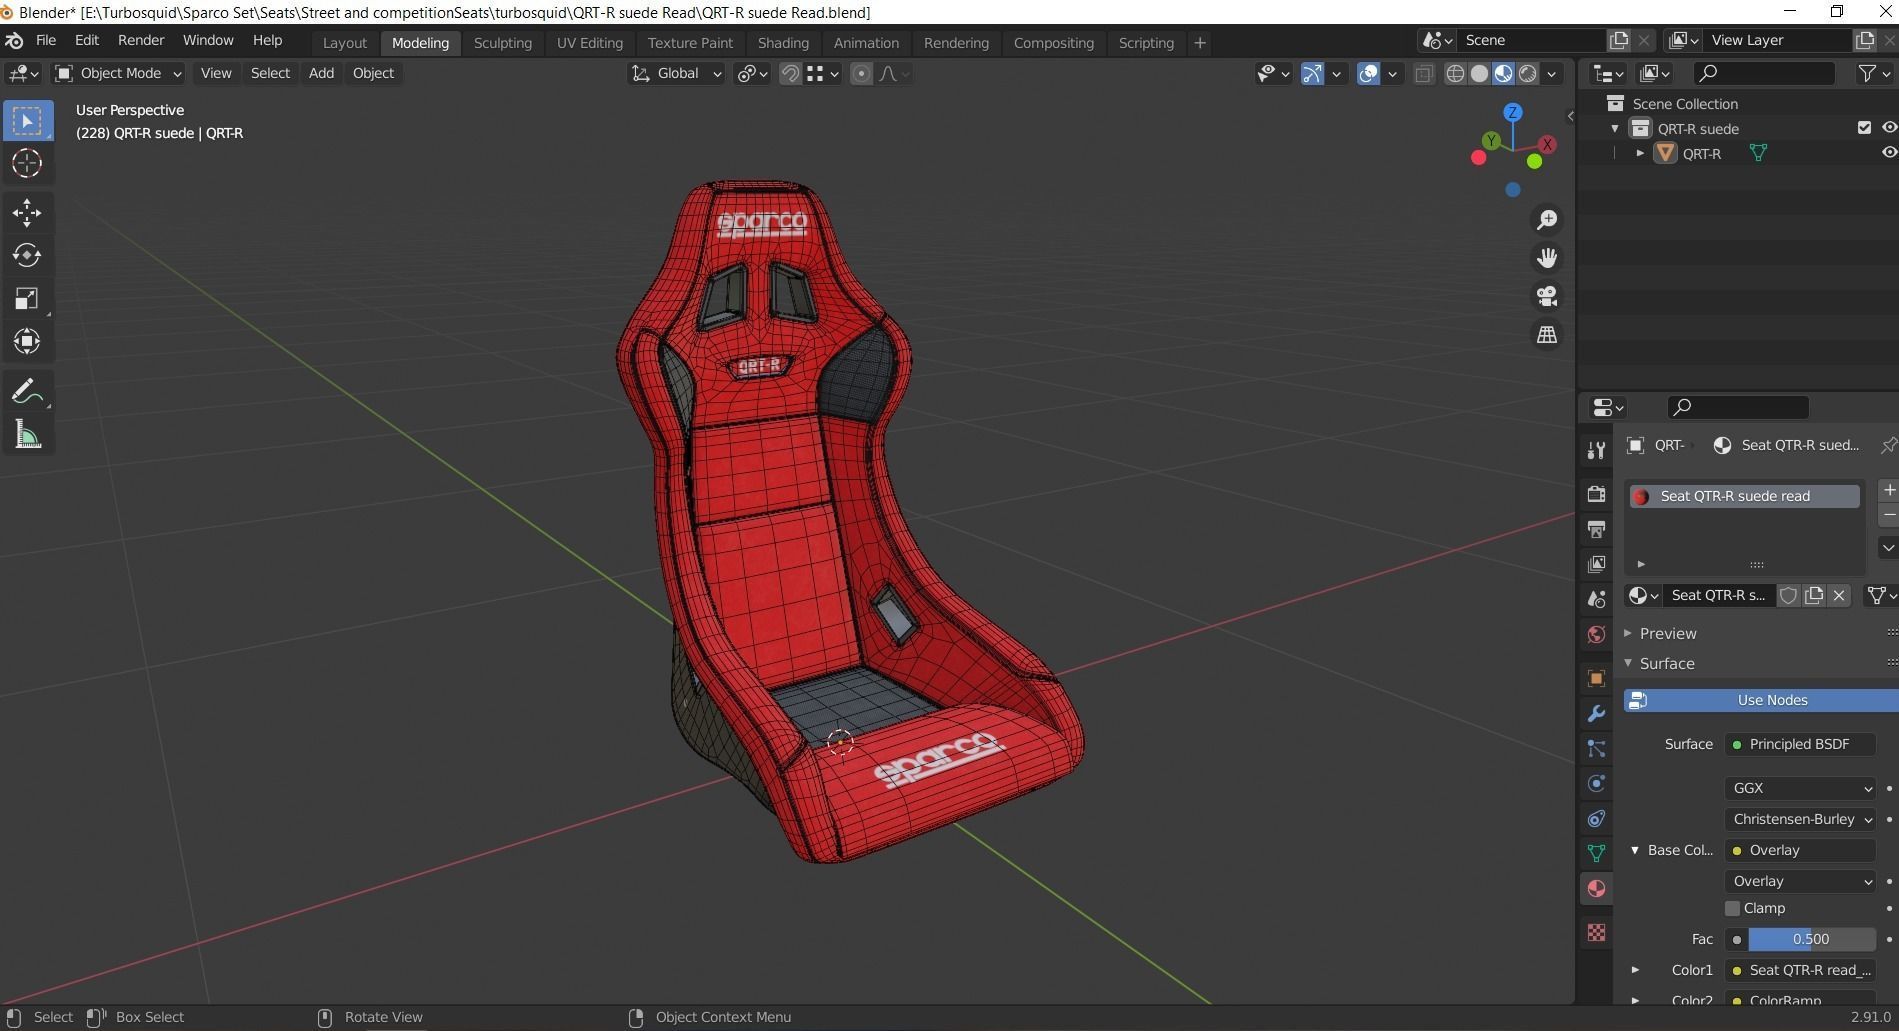
Task: Select the Measure tool
Action: [27, 434]
